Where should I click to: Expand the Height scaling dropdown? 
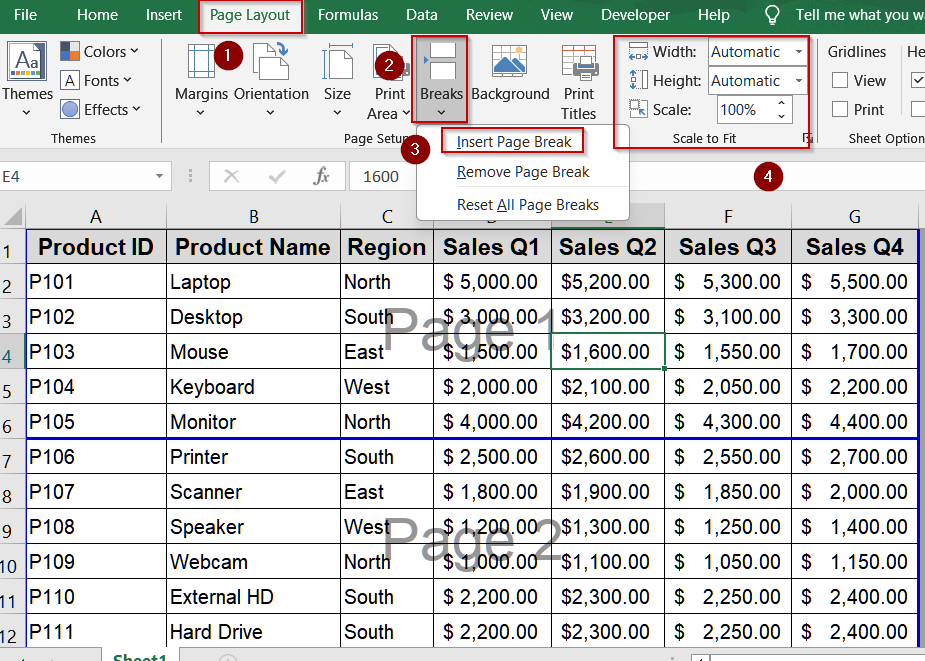[x=799, y=81]
